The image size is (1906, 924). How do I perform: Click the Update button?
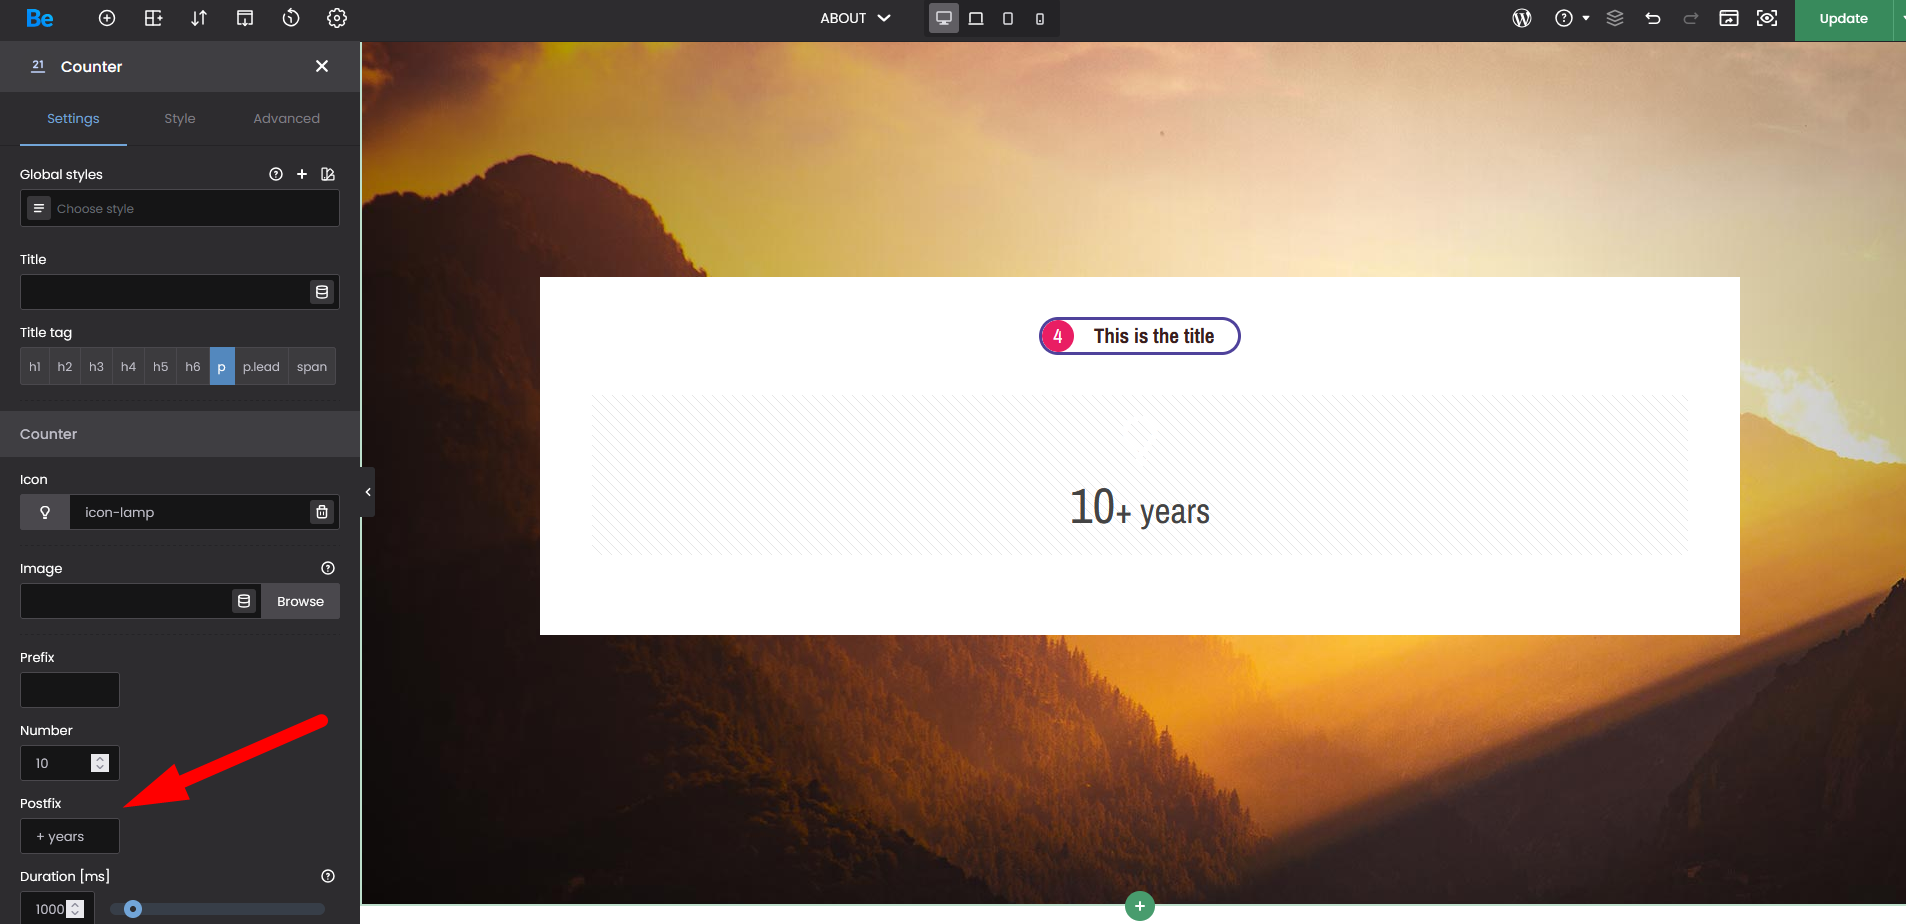[x=1843, y=18]
